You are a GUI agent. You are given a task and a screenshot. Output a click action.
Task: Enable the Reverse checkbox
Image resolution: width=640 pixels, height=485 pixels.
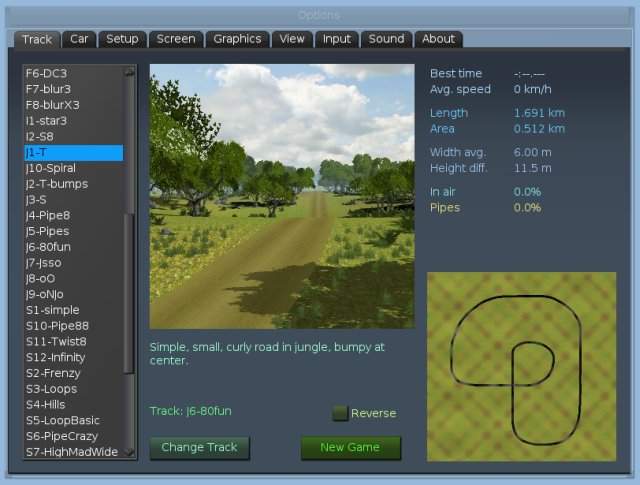click(340, 413)
